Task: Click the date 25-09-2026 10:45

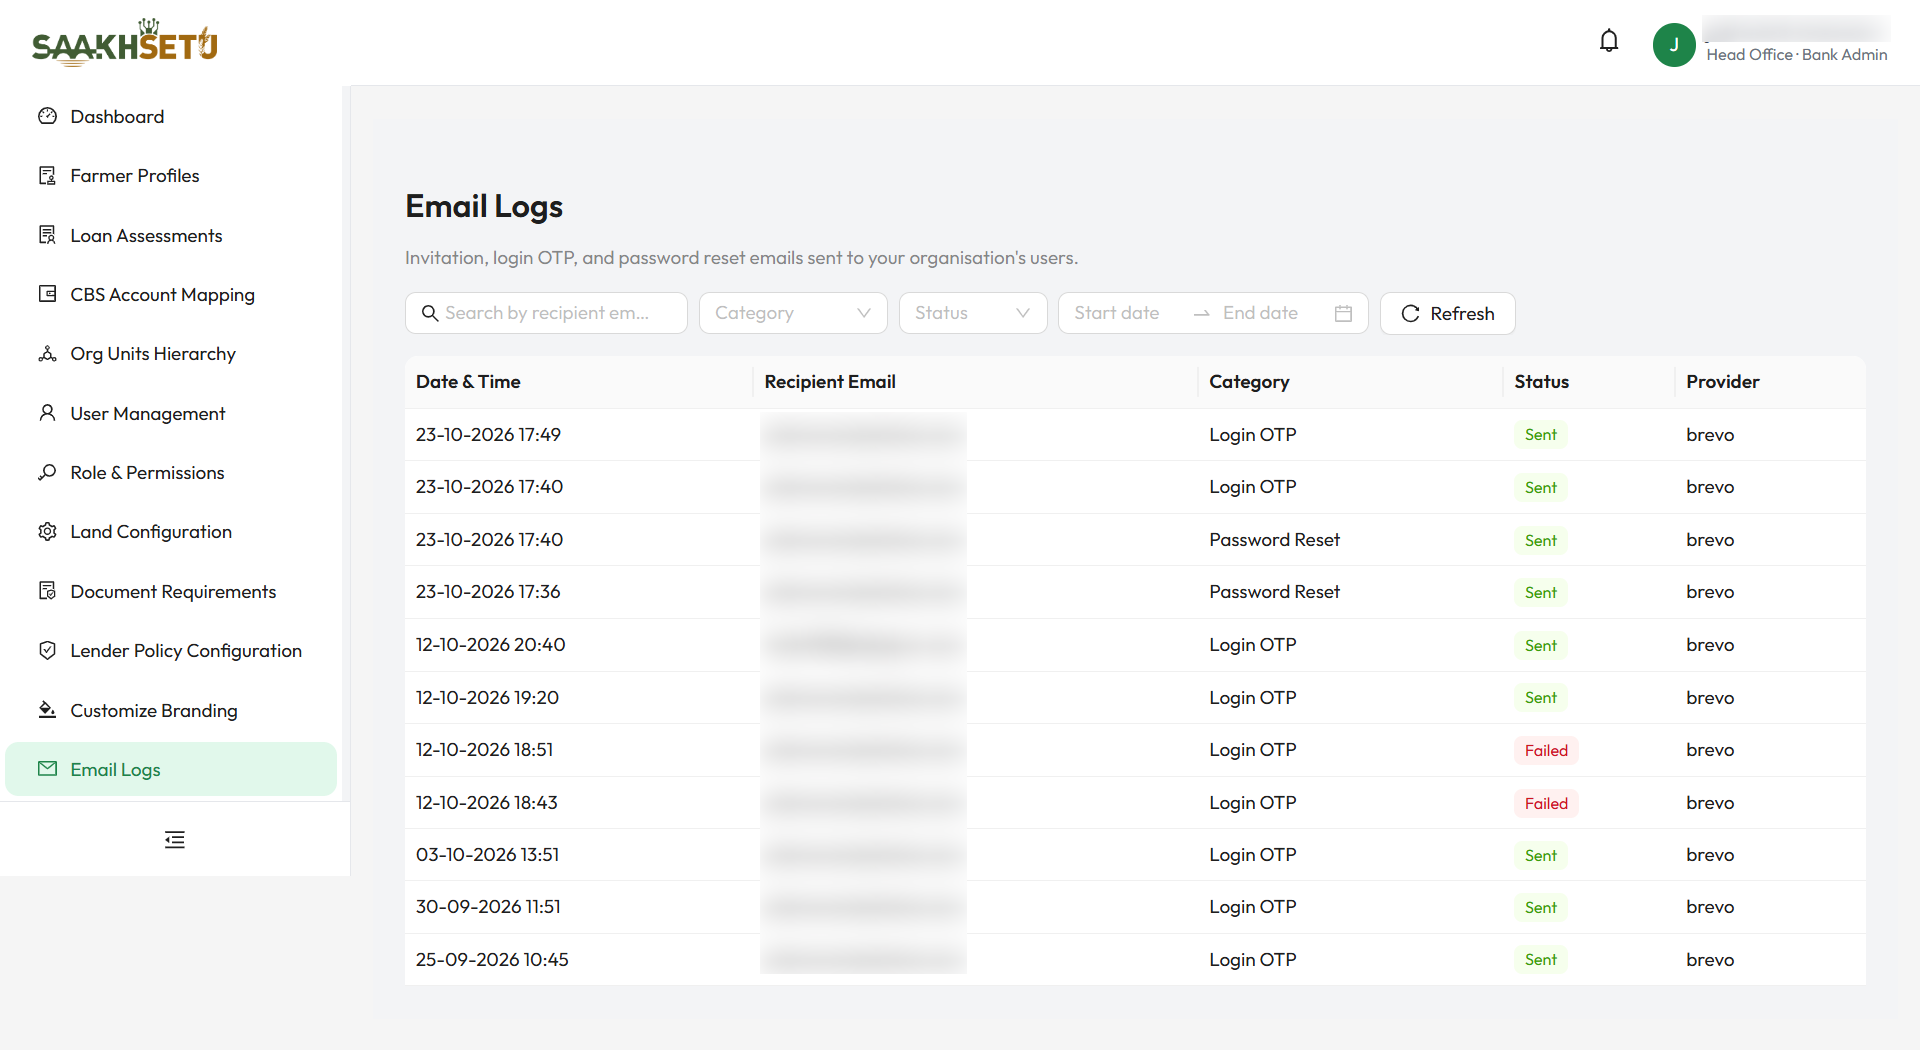Action: (x=492, y=960)
